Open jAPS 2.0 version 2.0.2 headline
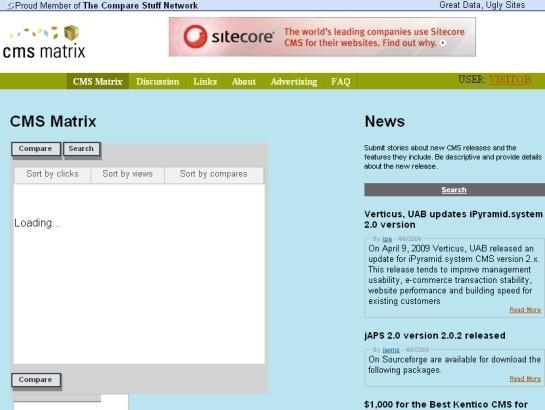 point(435,335)
